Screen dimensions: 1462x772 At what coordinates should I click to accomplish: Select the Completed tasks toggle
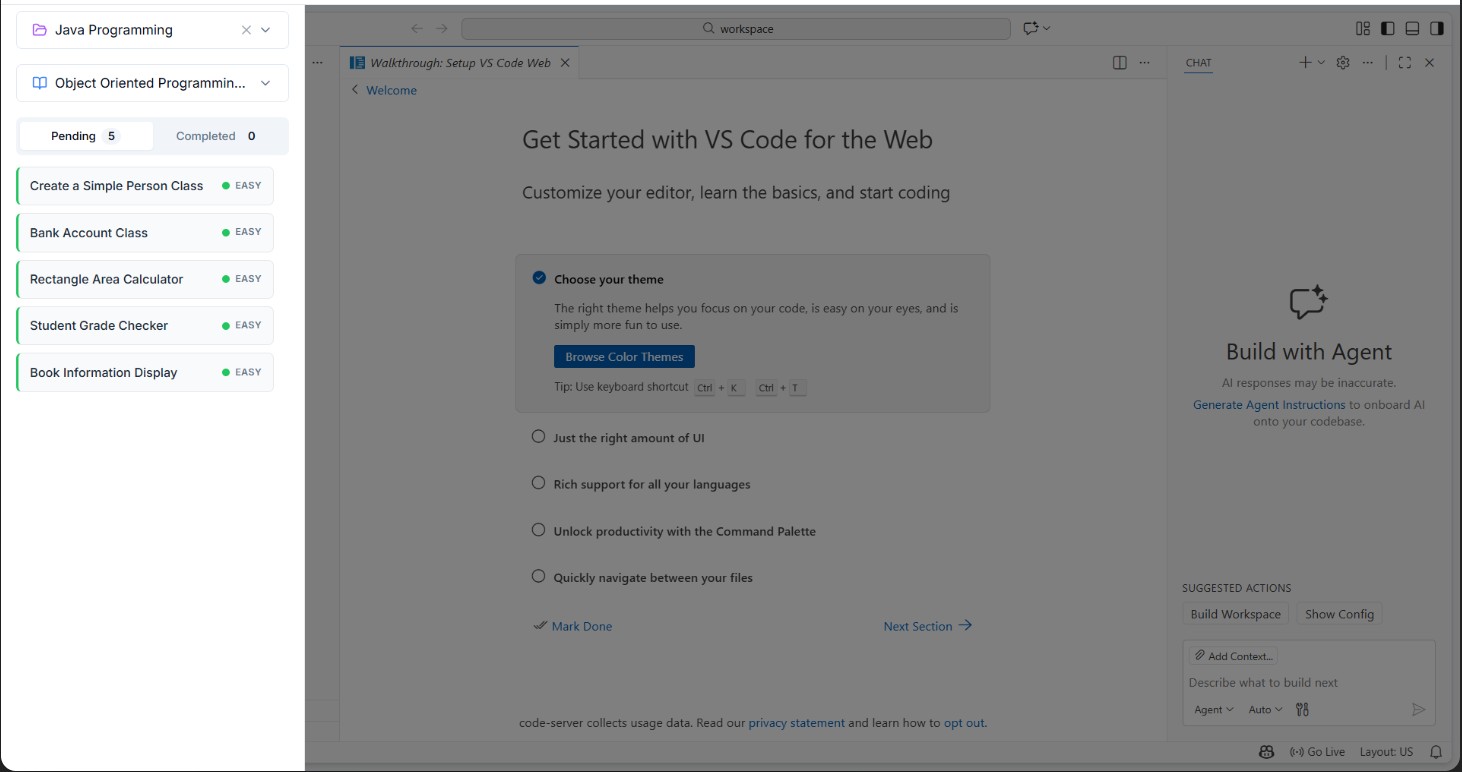point(215,135)
